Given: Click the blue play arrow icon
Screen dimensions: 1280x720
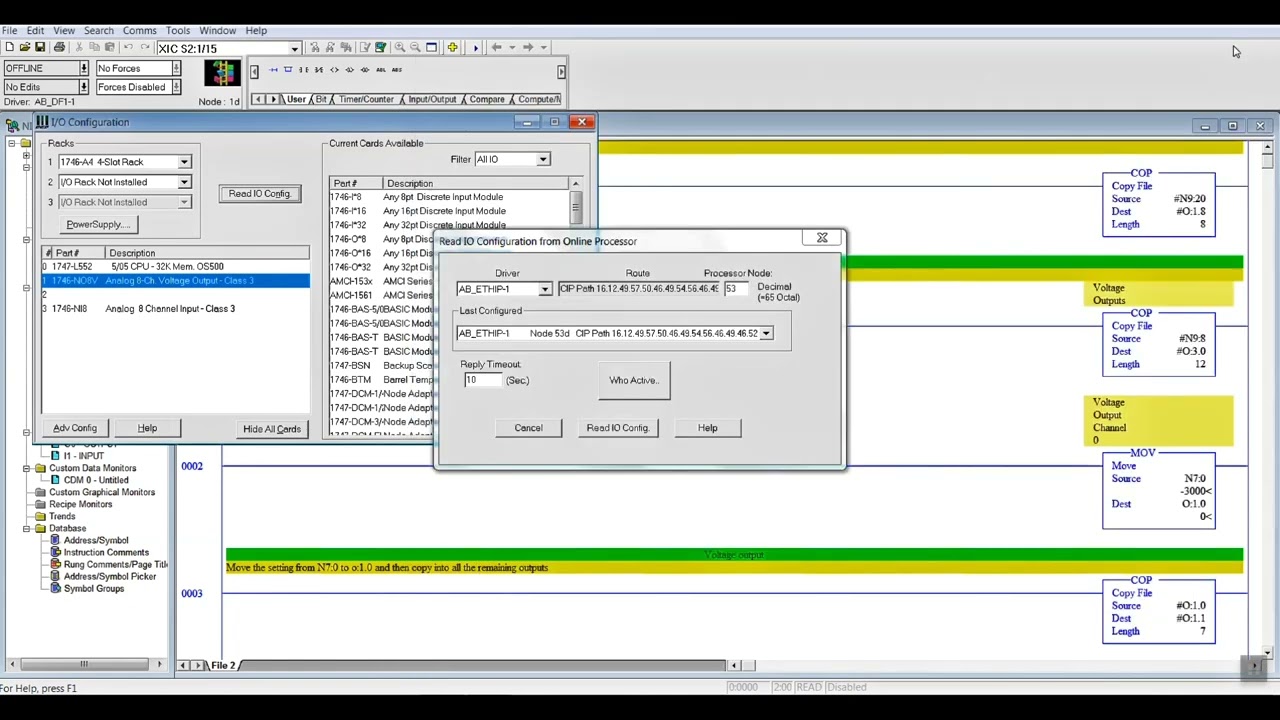Looking at the screenshot, I should (476, 47).
